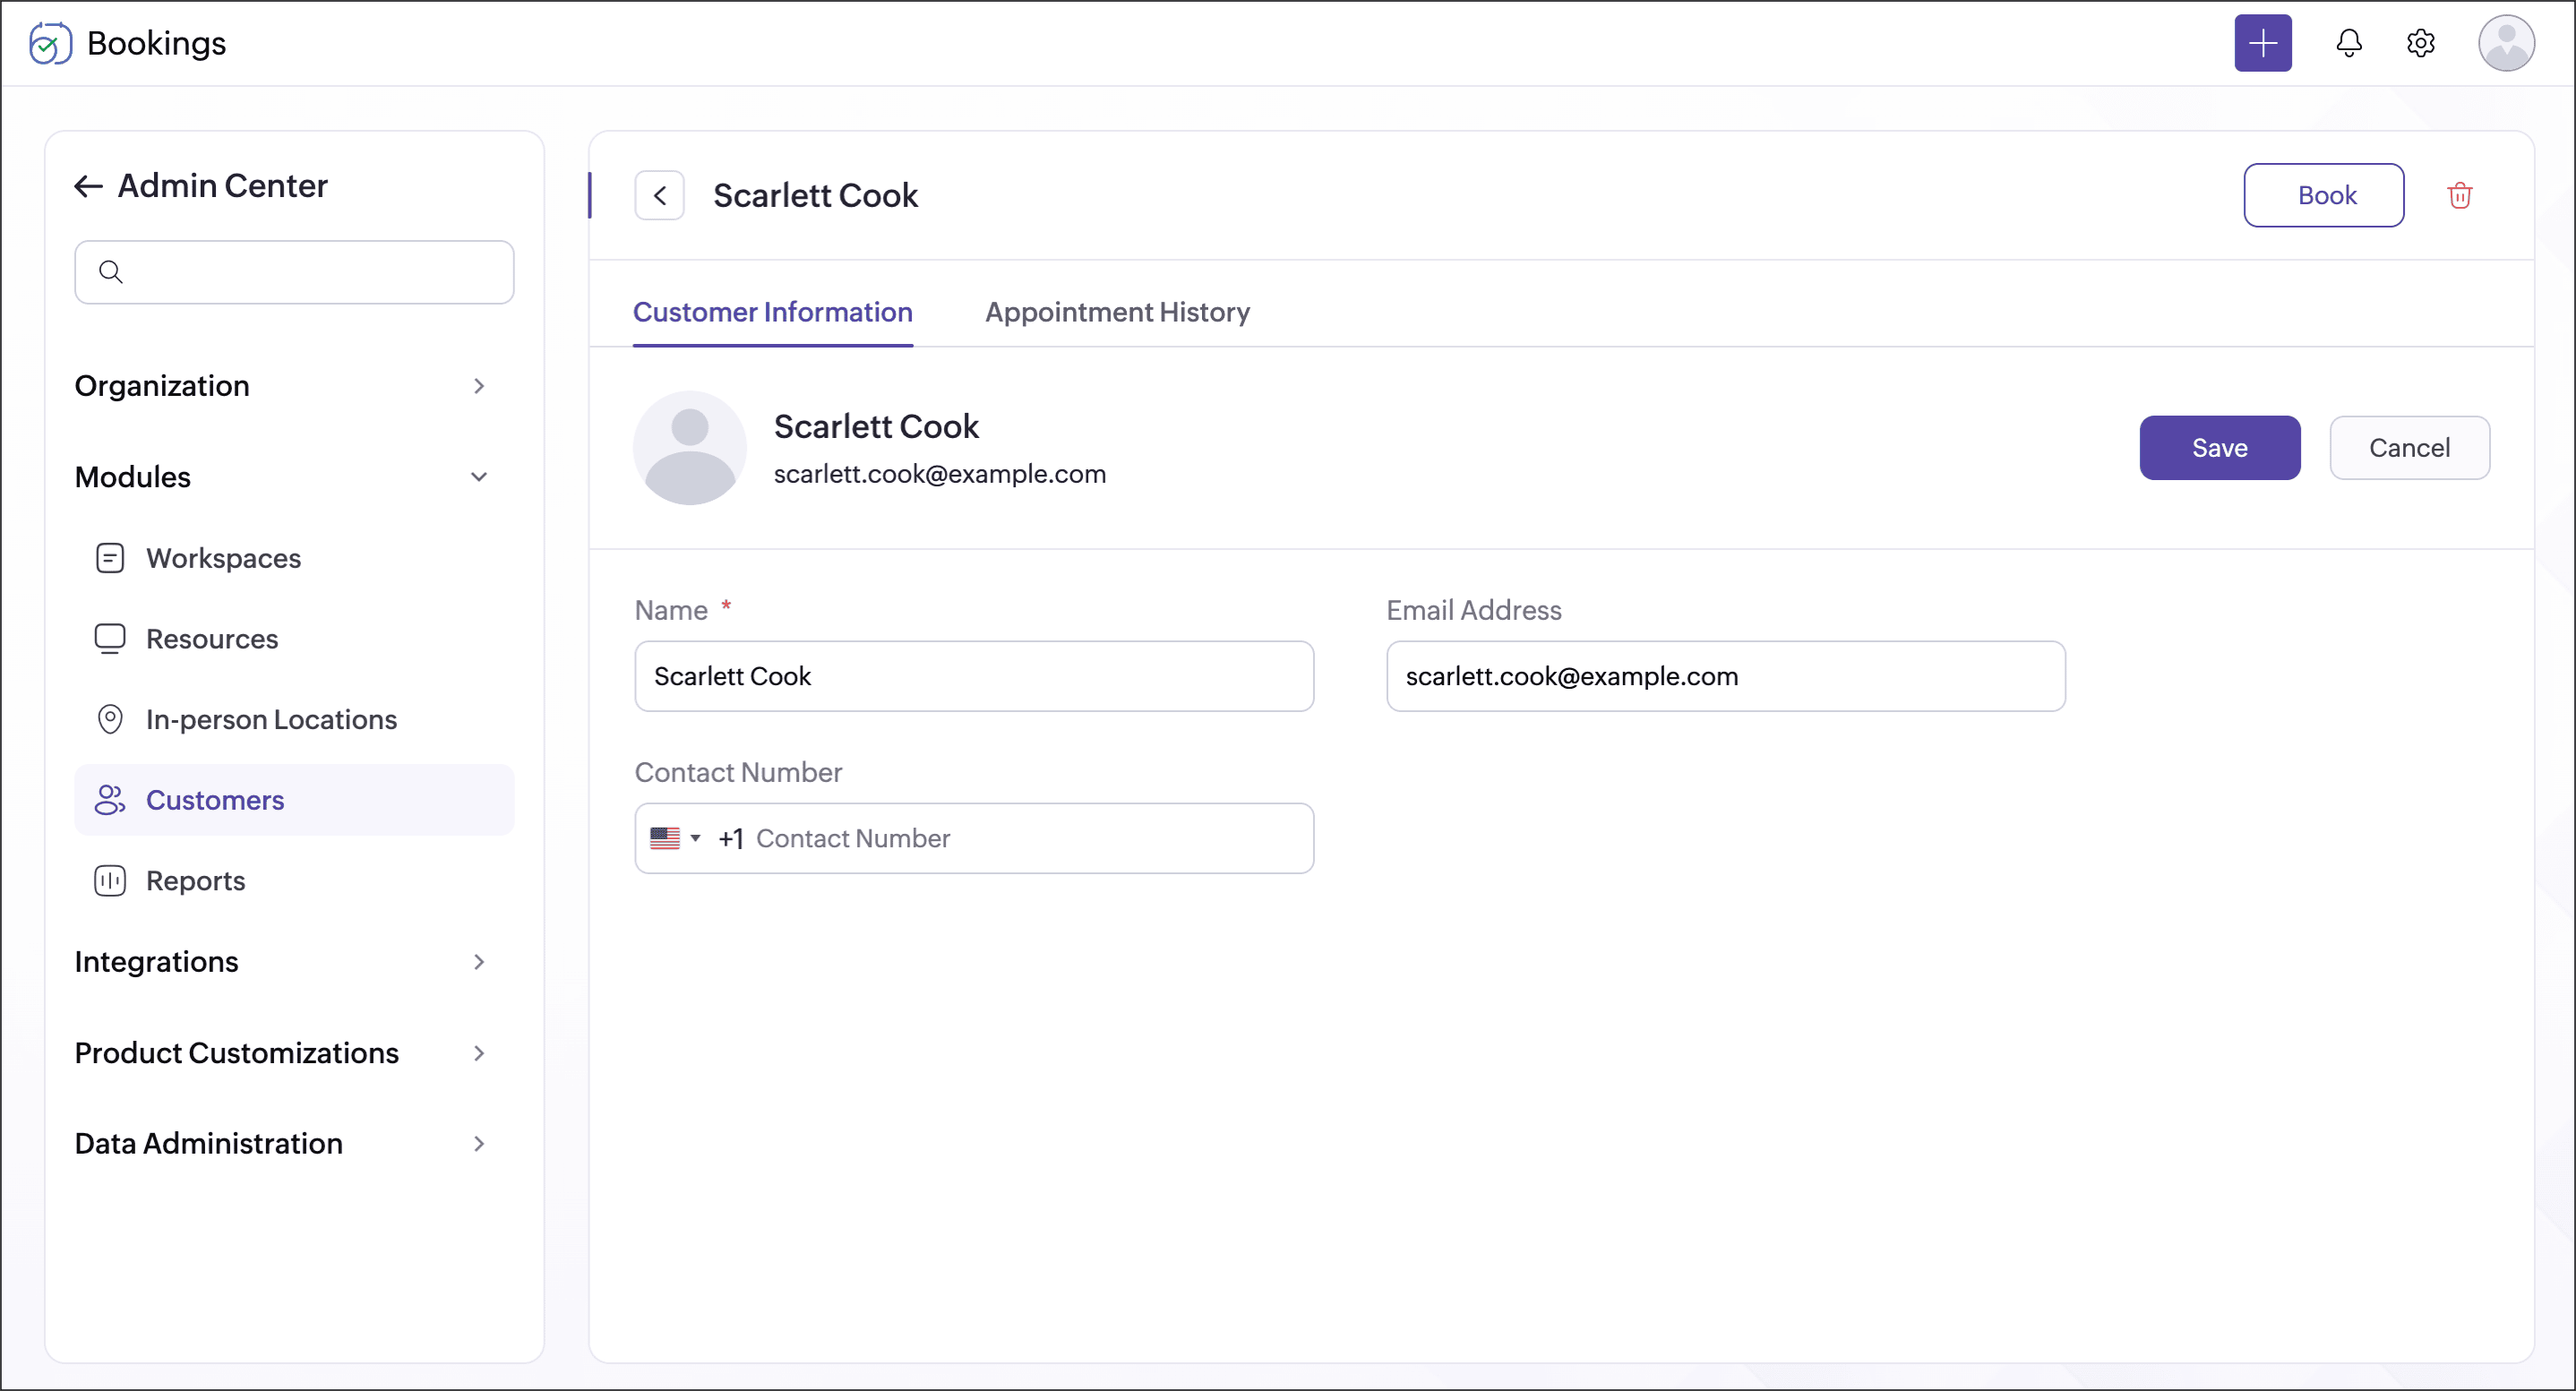Viewport: 2576px width, 1391px height.
Task: Delete customer with red trash icon
Action: (x=2459, y=195)
